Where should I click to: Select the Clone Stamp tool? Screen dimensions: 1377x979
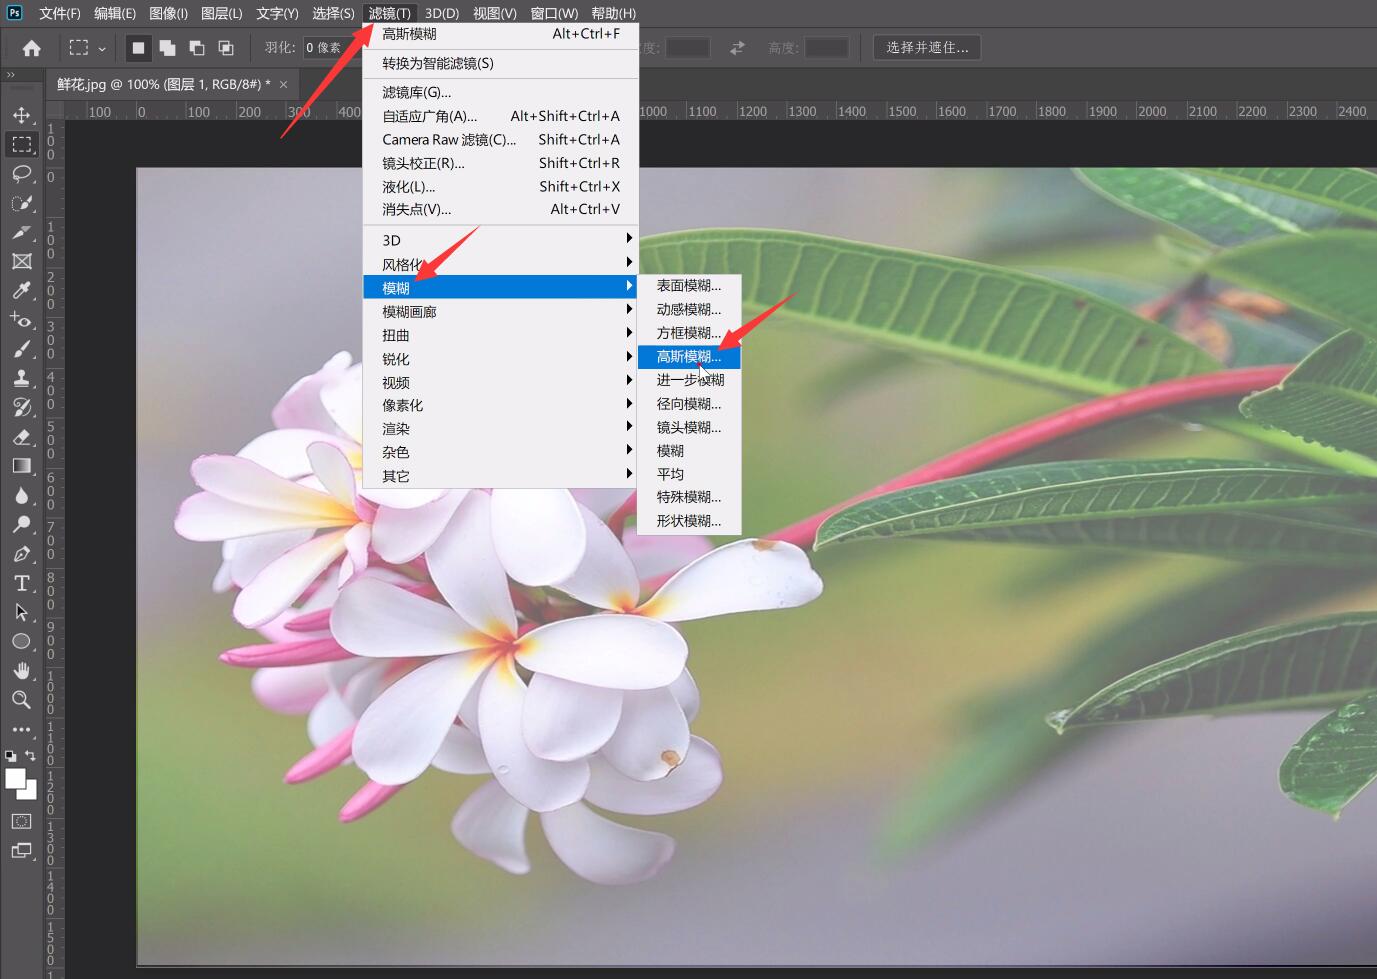coord(21,378)
